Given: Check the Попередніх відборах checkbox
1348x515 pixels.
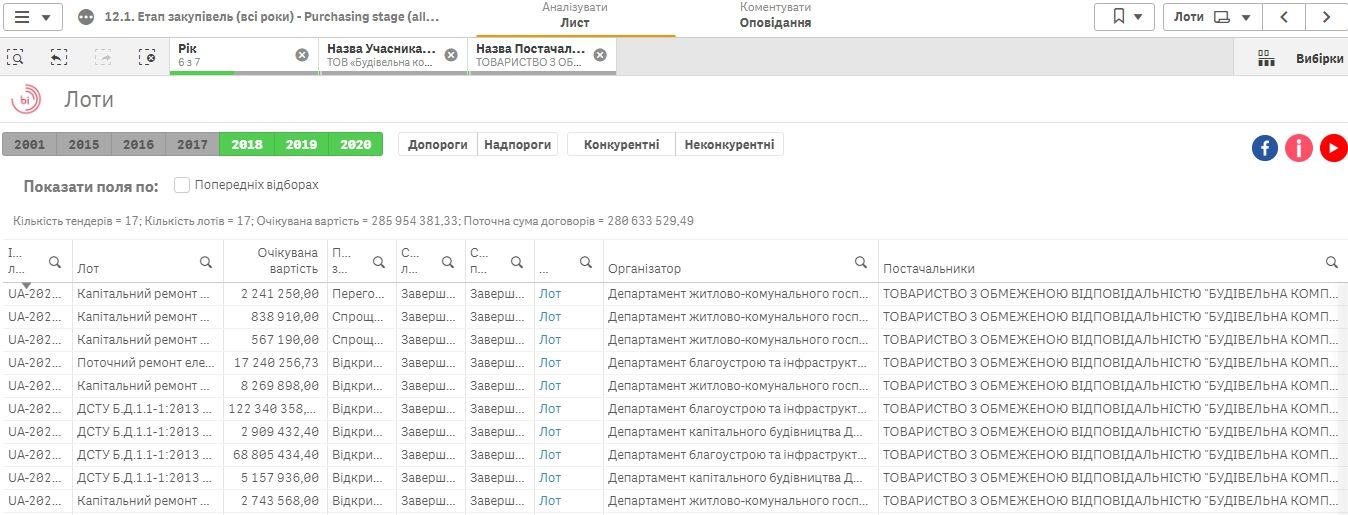Looking at the screenshot, I should click(182, 185).
